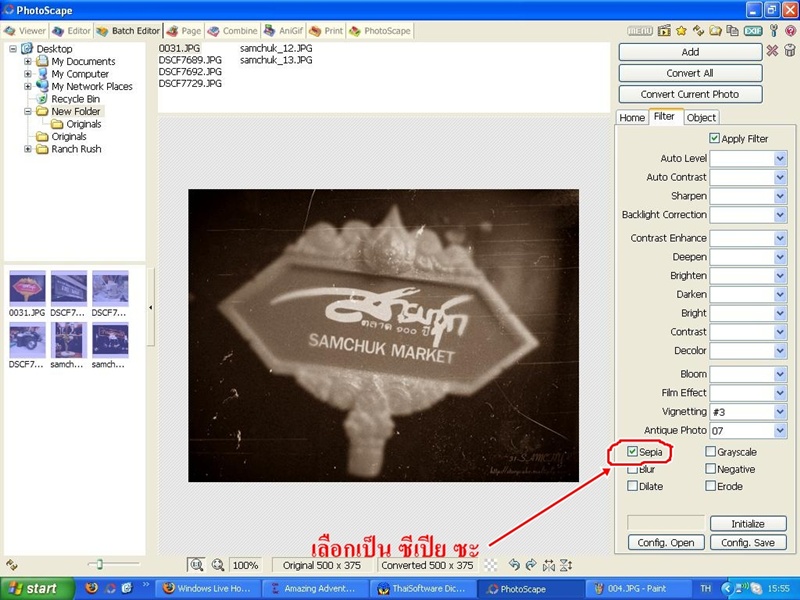
Task: Open the Bloom dropdown
Action: (x=780, y=374)
